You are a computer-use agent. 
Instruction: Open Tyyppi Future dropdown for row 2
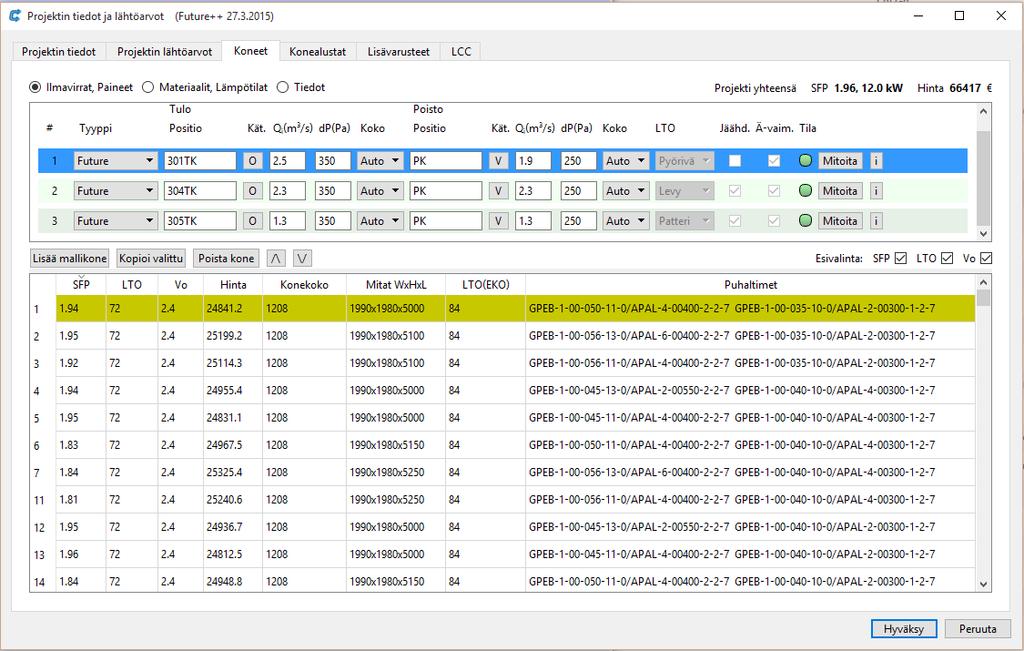(x=116, y=191)
